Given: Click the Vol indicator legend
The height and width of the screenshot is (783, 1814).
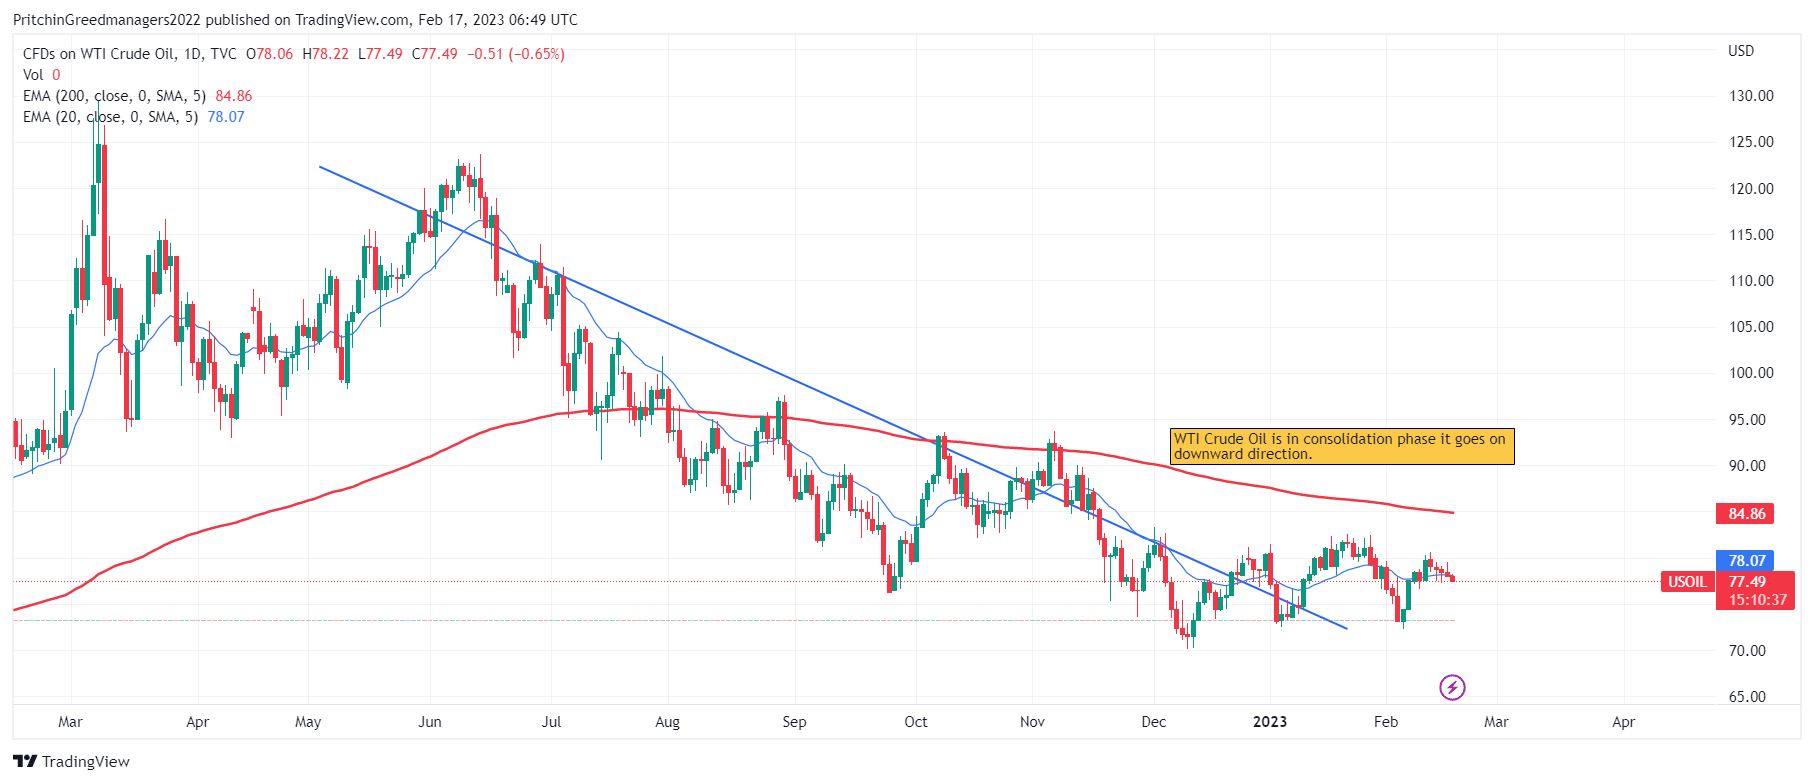Looking at the screenshot, I should 41,75.
